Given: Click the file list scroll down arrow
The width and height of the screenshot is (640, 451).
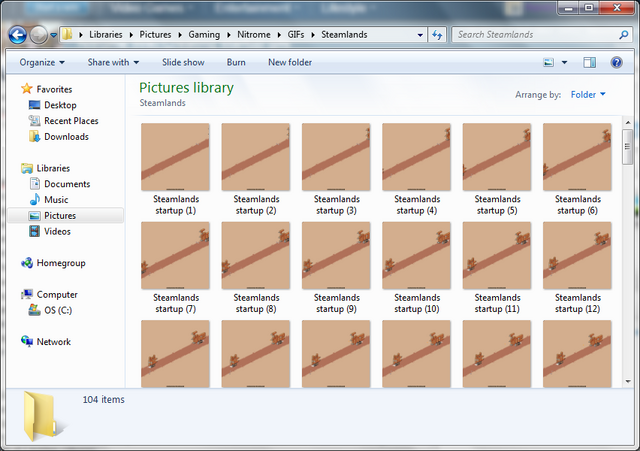Looking at the screenshot, I should 628,382.
